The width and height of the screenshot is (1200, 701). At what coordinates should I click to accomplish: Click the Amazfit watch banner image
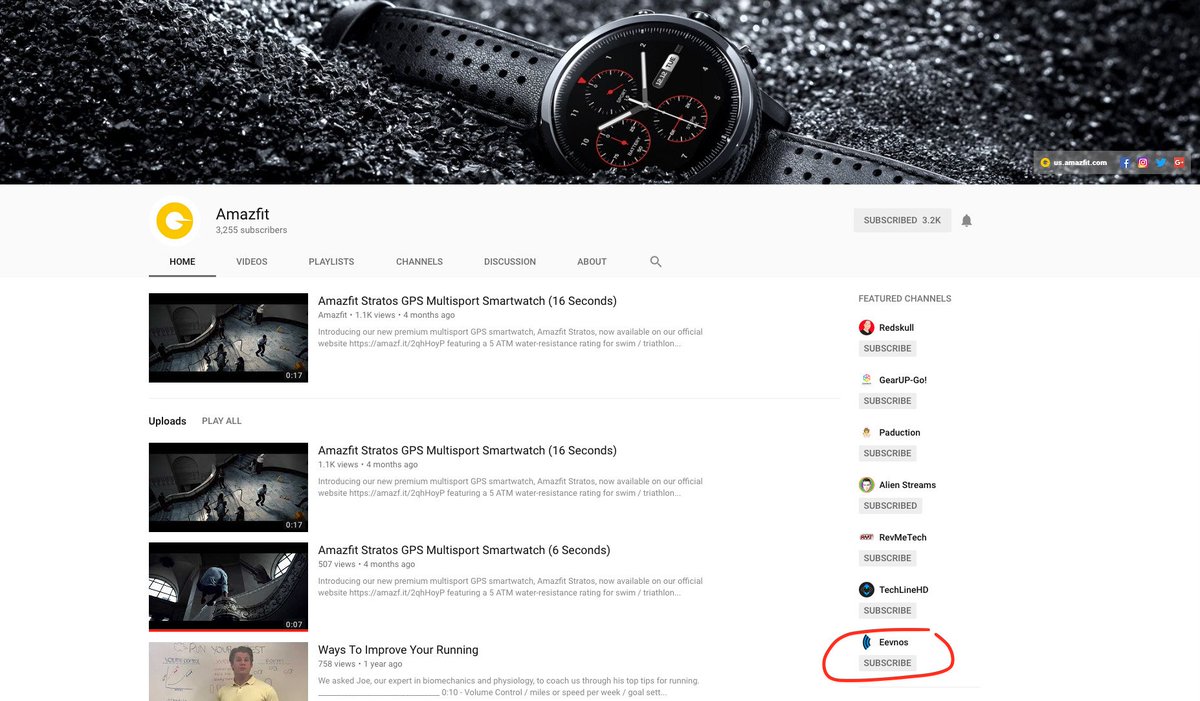[600, 92]
